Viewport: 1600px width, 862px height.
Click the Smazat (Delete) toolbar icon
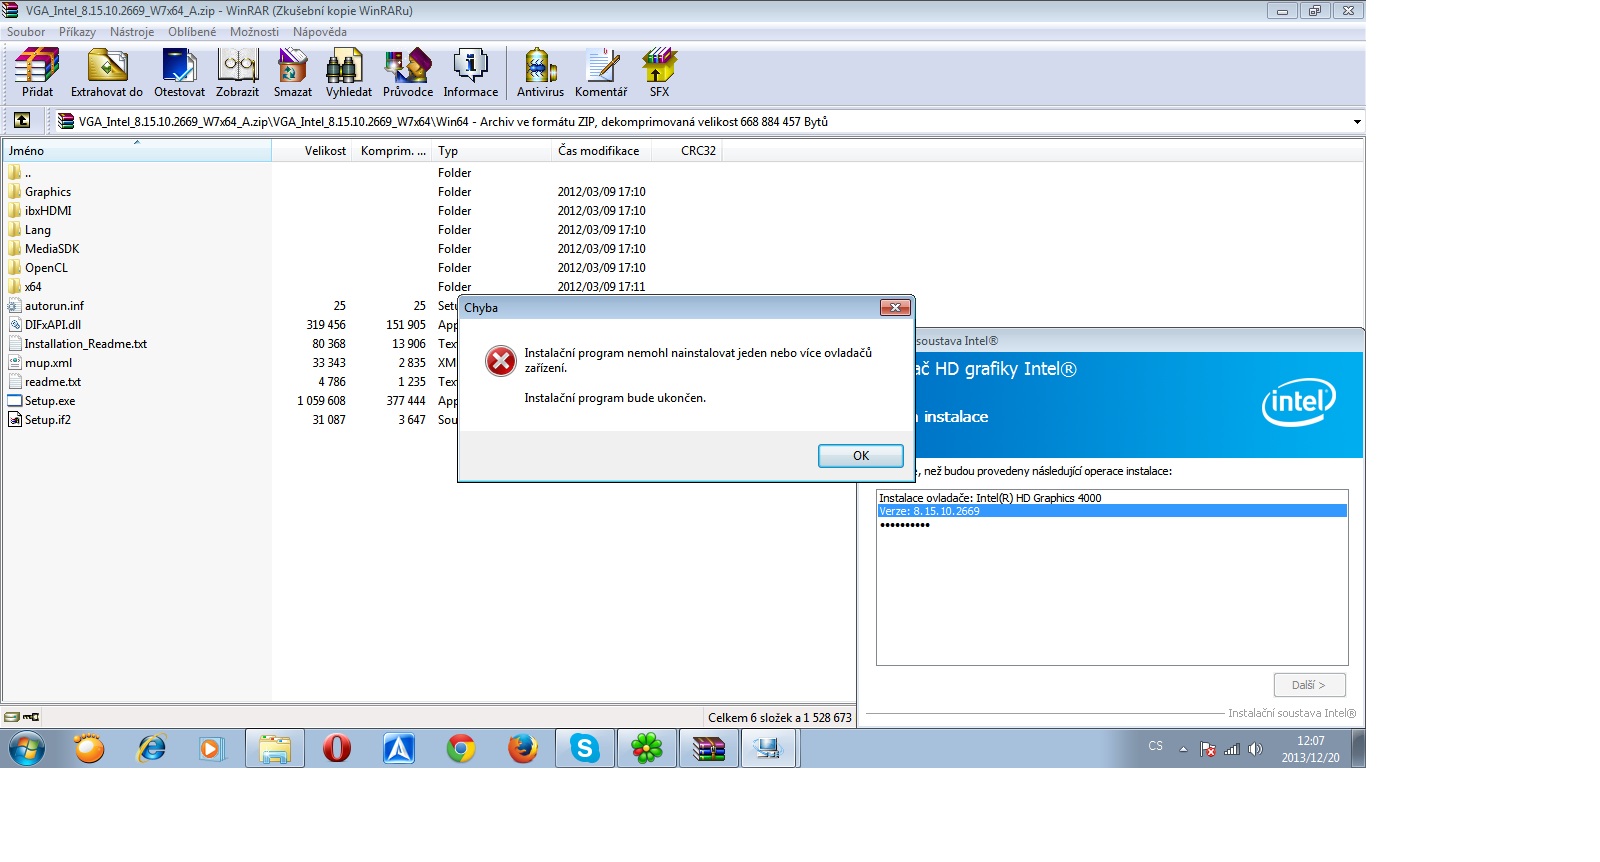coord(293,73)
